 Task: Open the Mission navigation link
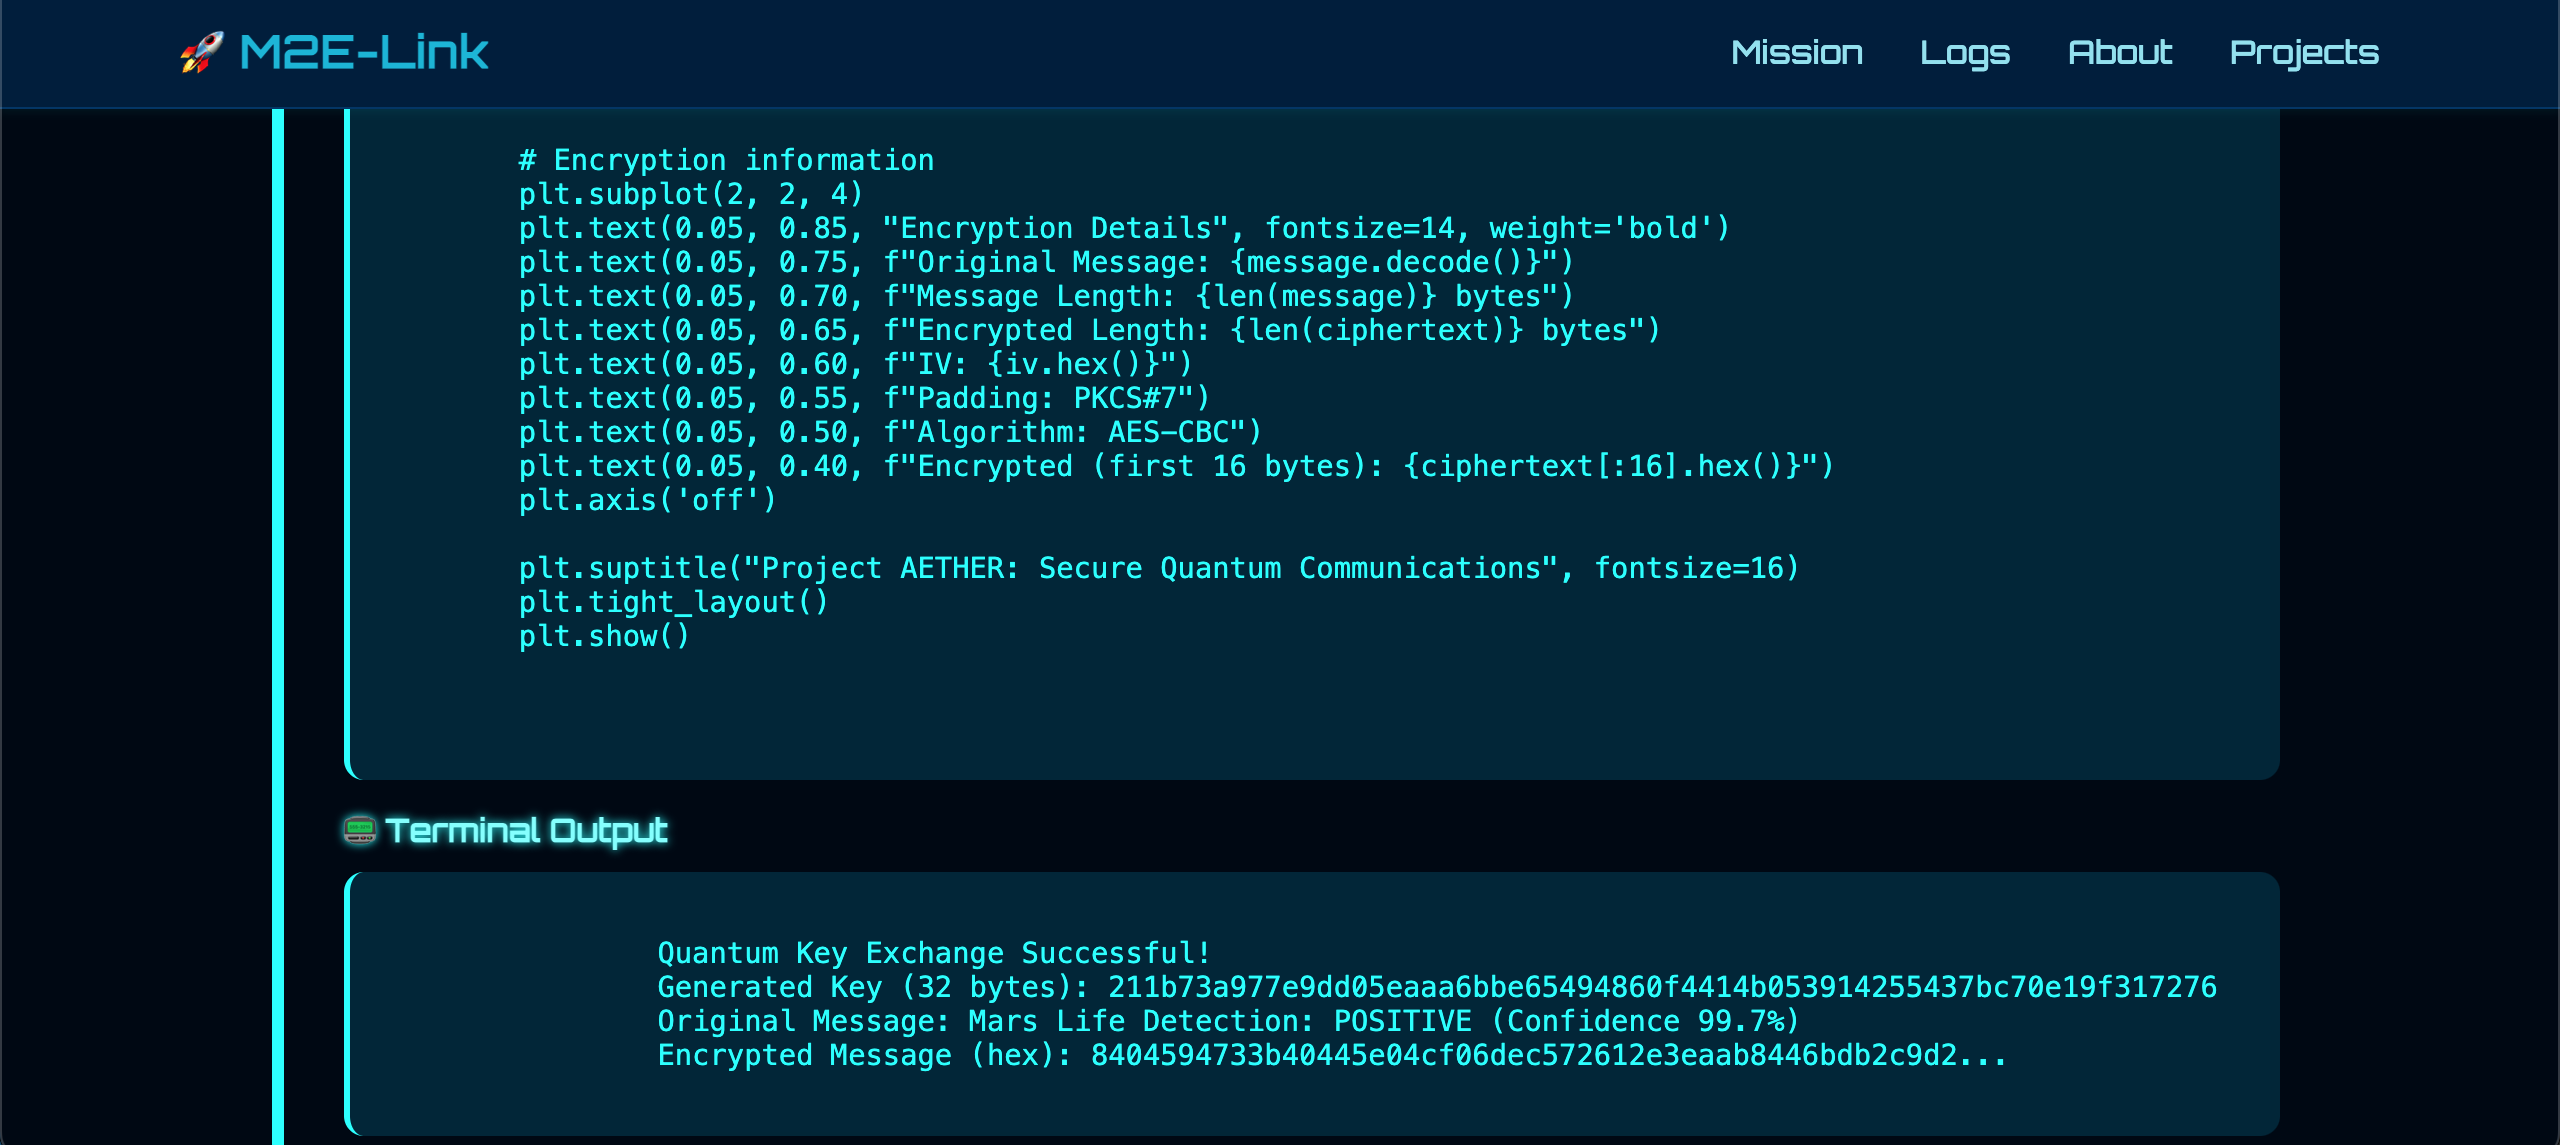[1796, 52]
